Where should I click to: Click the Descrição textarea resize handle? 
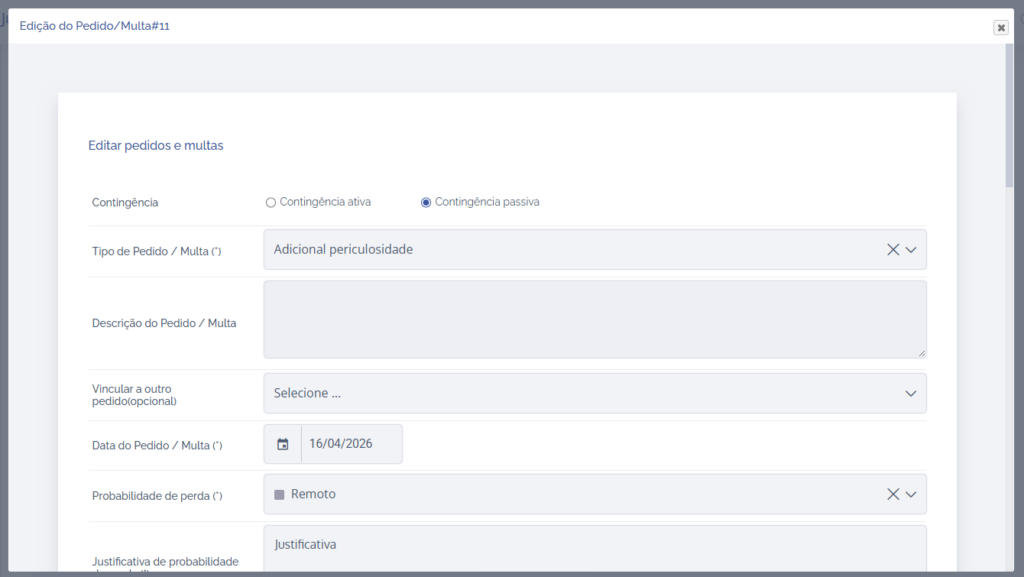[x=921, y=353]
